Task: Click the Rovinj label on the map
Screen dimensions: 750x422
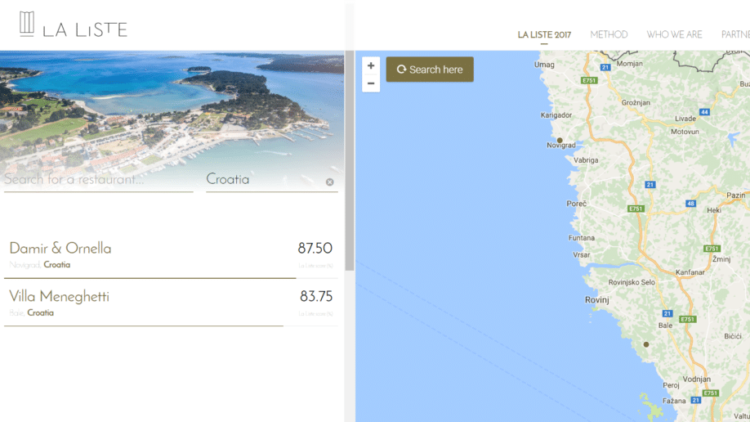Action: coord(597,300)
